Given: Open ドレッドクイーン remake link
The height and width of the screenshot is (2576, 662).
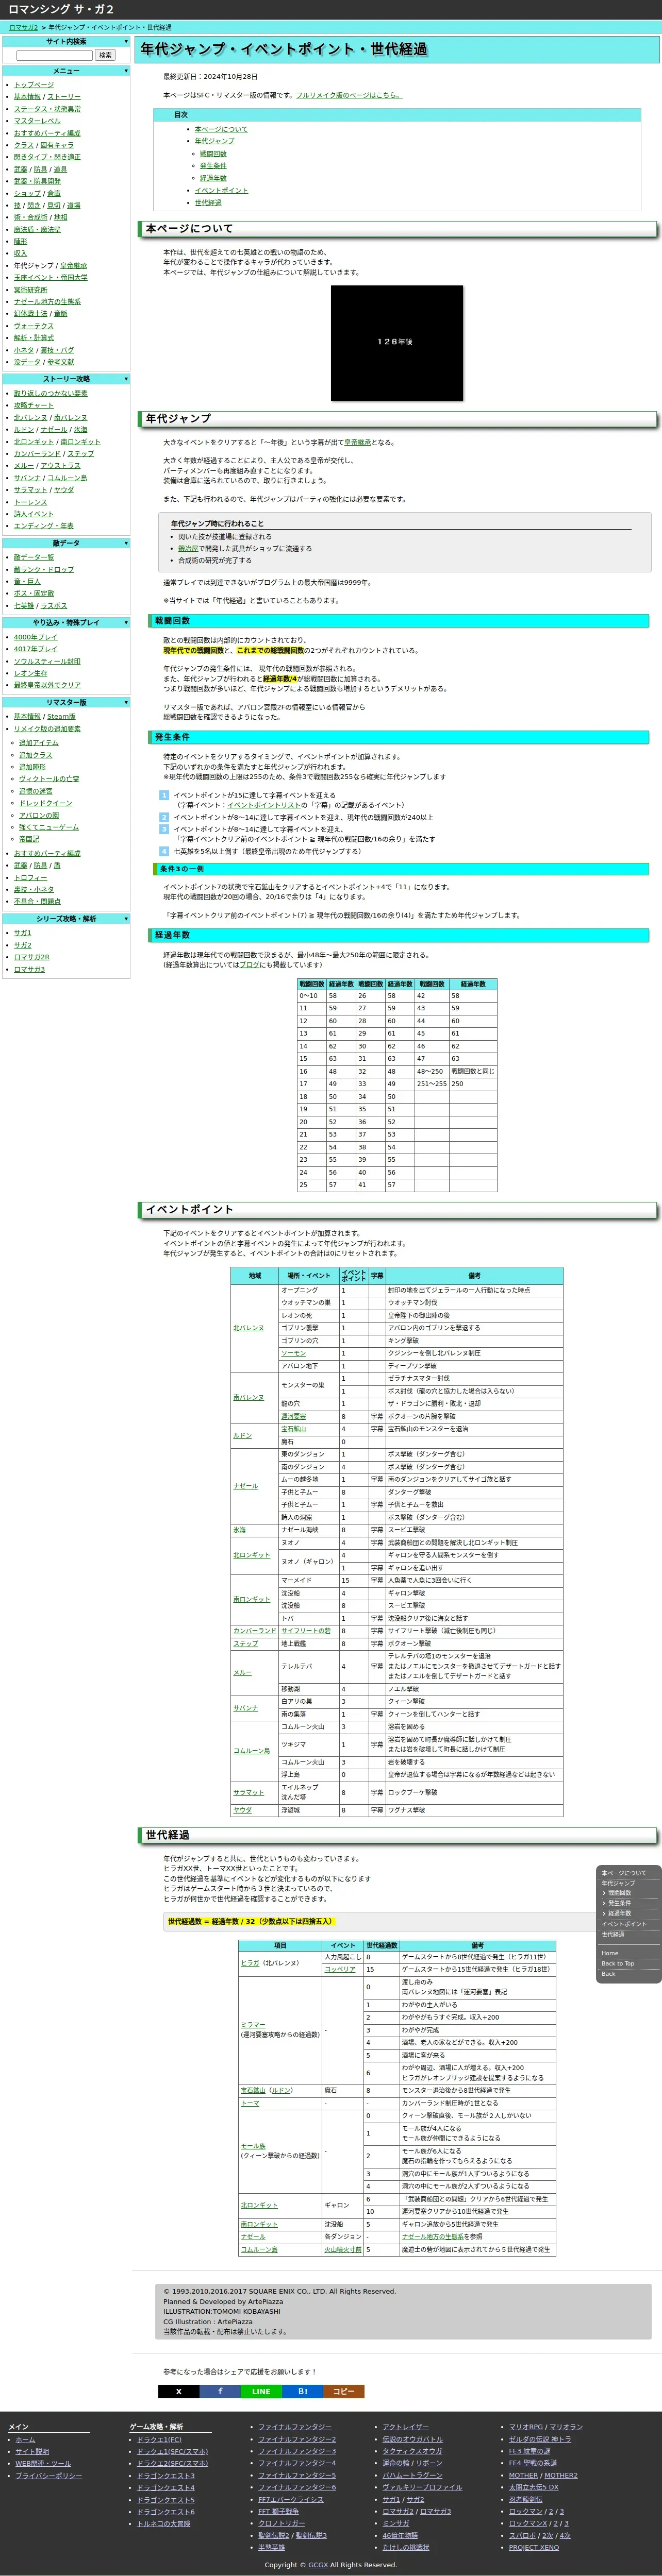Looking at the screenshot, I should tap(45, 803).
